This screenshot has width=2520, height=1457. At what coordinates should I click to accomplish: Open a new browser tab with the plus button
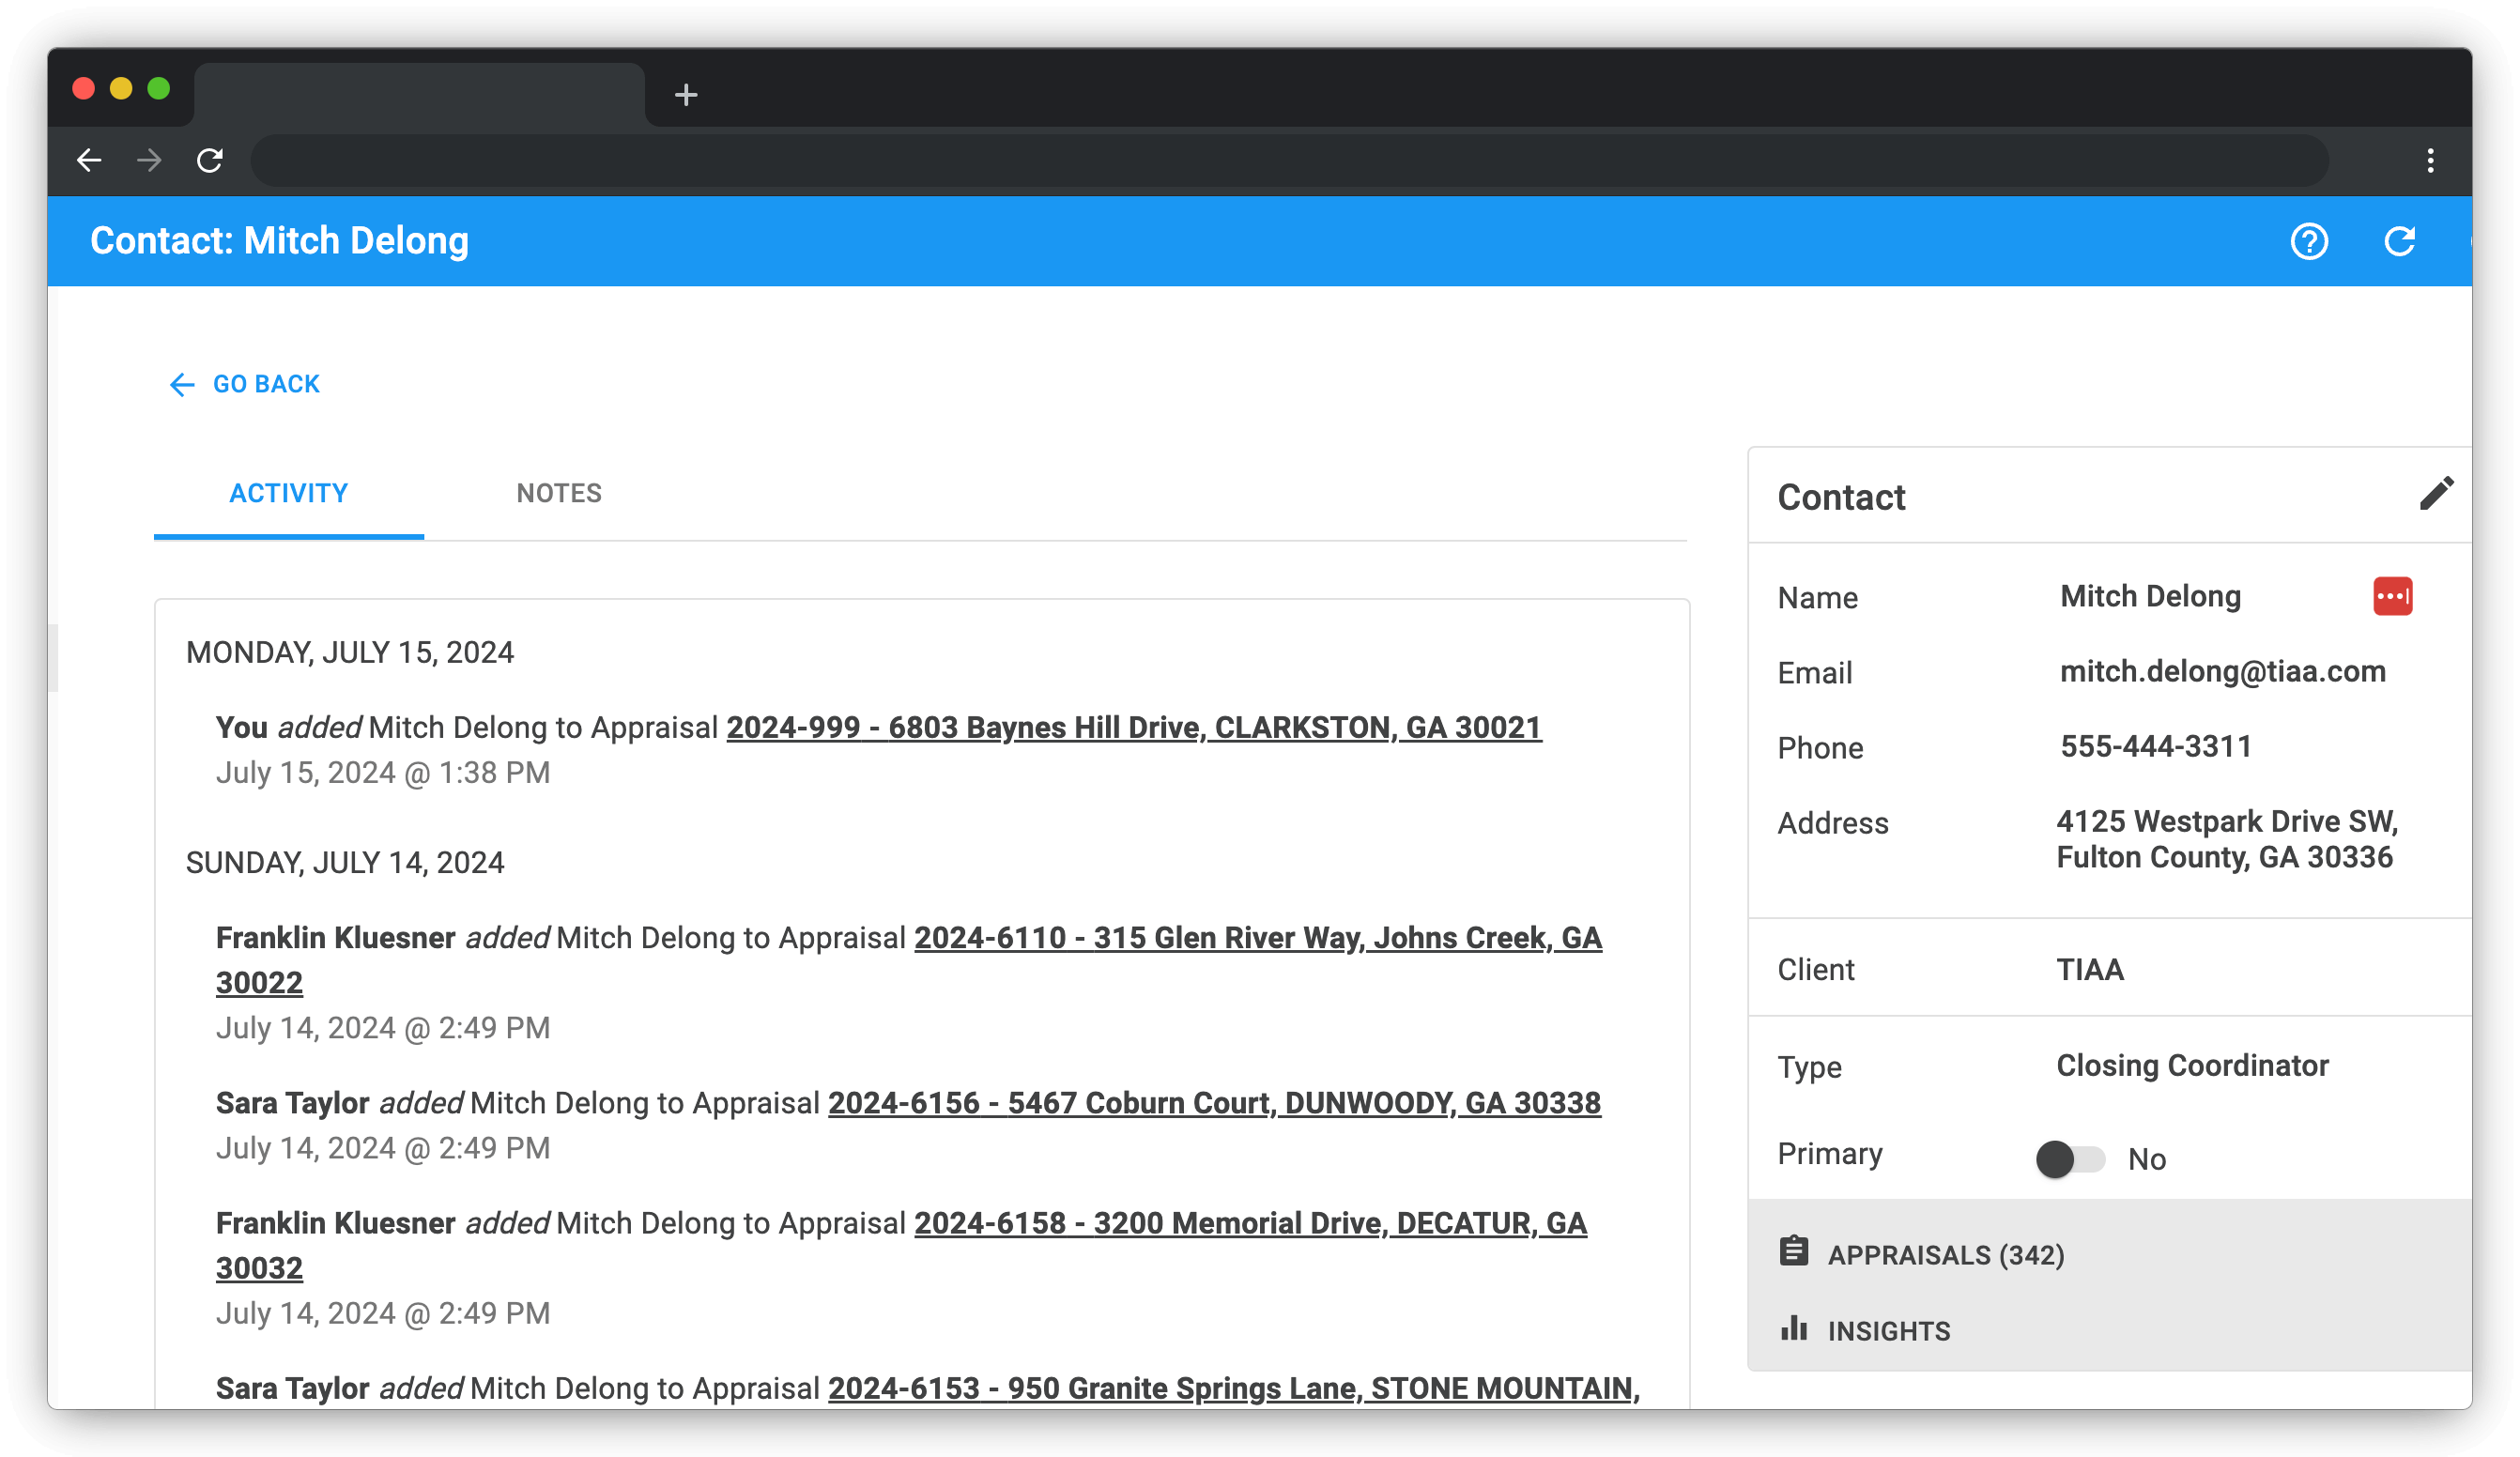(685, 95)
